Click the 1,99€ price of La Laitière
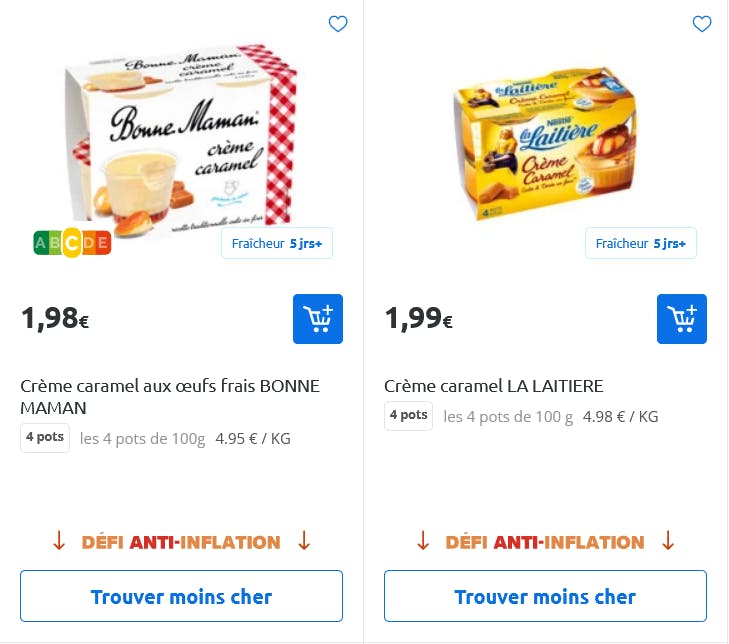Image resolution: width=729 pixels, height=644 pixels. pos(419,319)
